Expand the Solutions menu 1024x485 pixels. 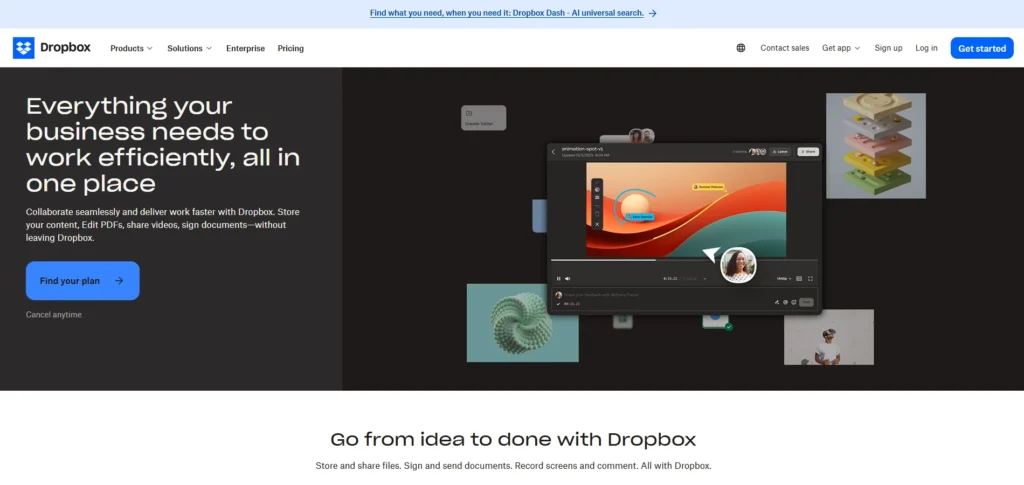coord(189,48)
